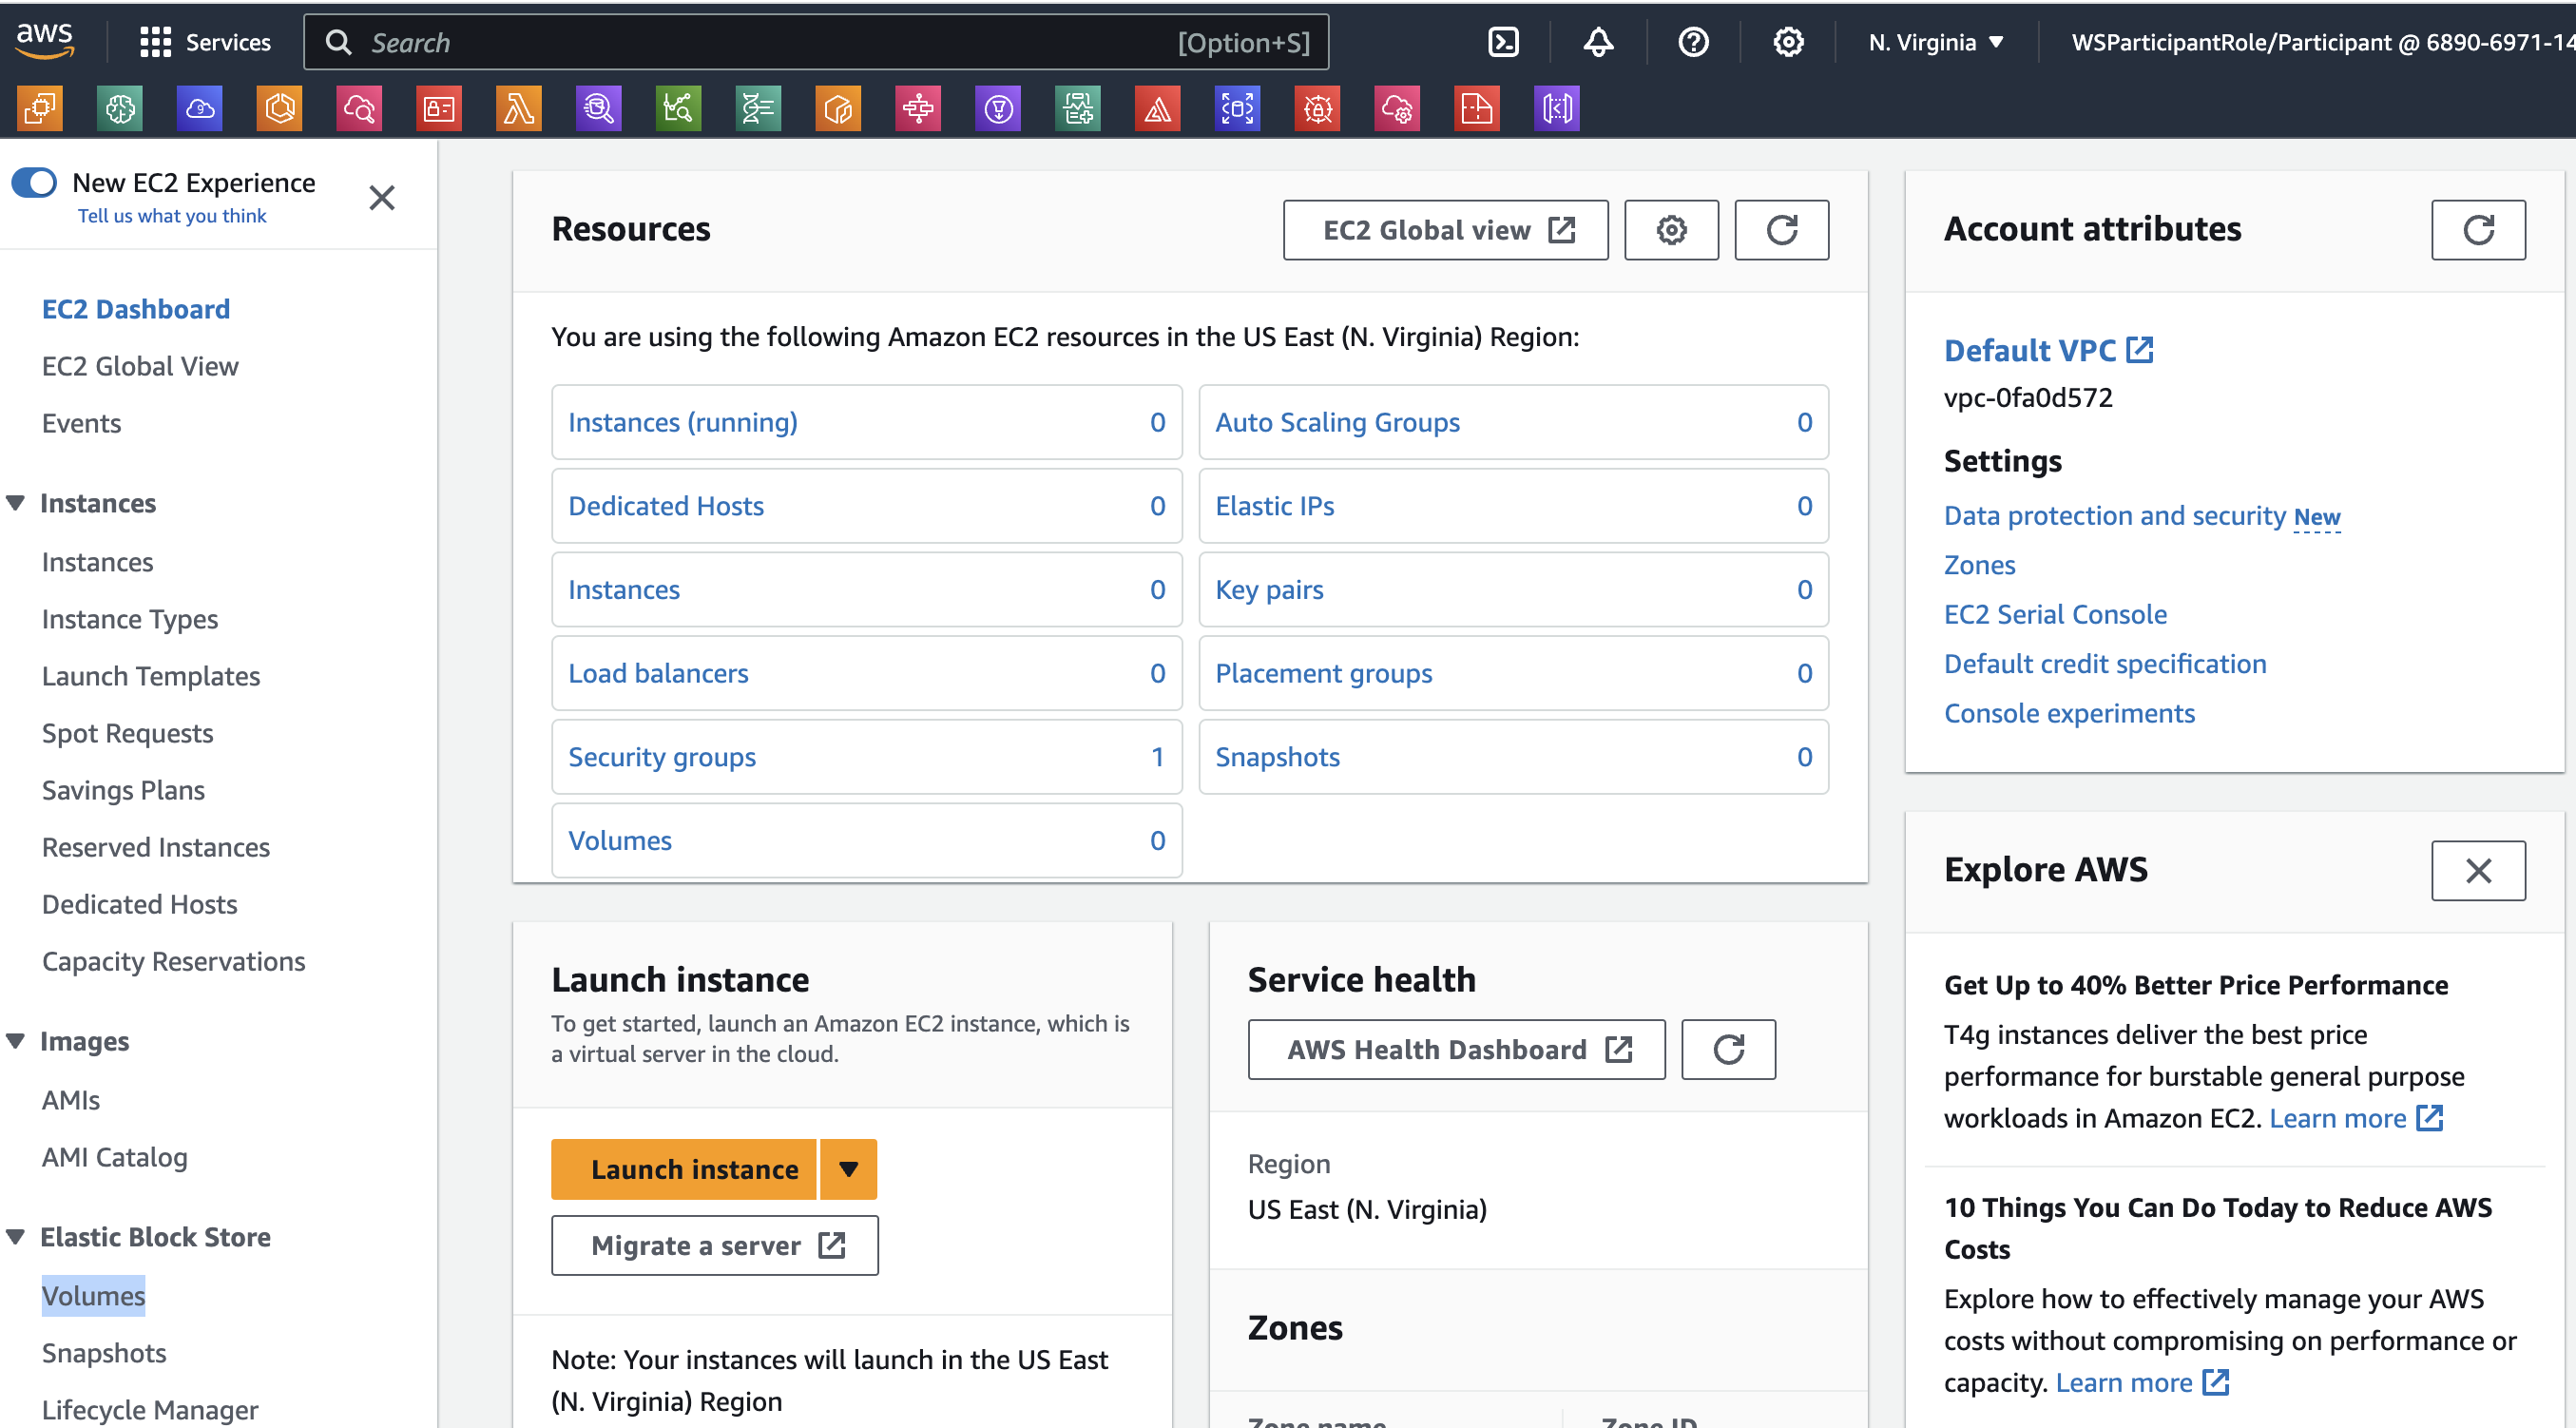Open Launch Templates in sidebar
Viewport: 2576px width, 1428px height.
(151, 676)
